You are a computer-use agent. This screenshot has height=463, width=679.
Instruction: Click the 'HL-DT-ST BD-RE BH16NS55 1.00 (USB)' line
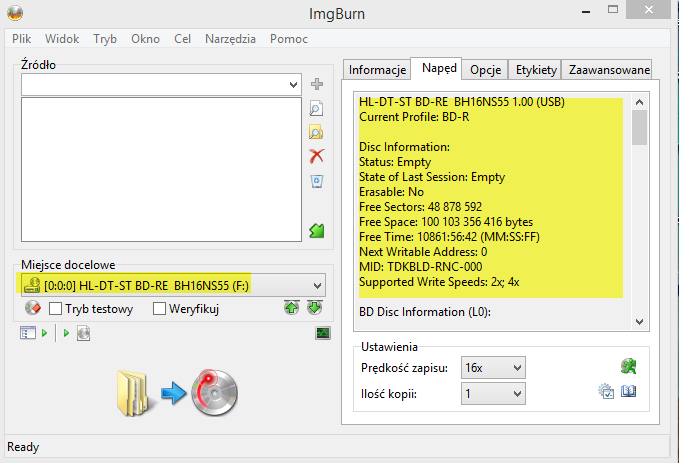(x=462, y=102)
